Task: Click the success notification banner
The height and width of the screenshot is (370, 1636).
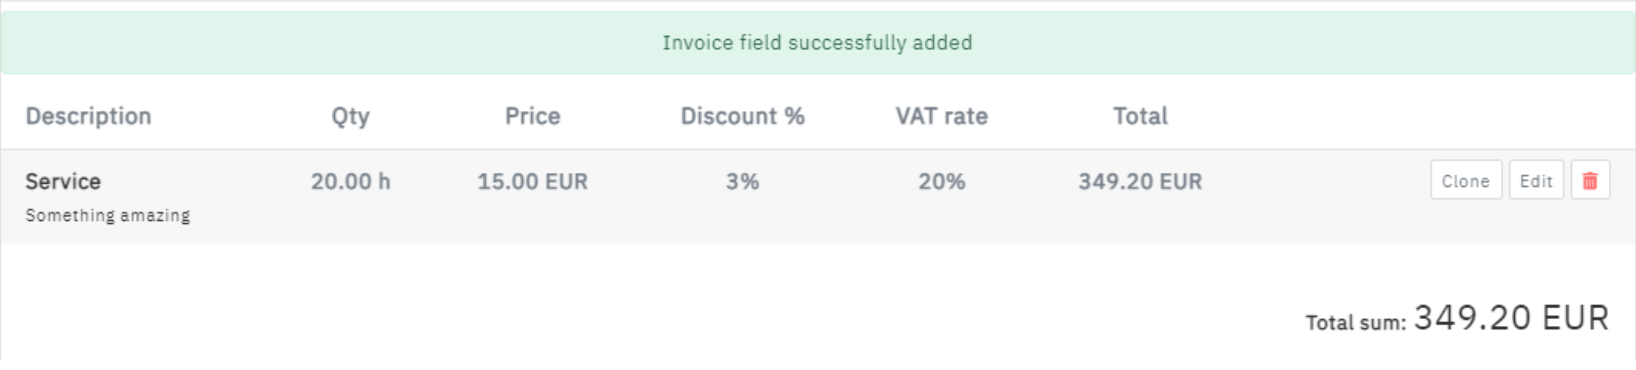Action: (x=818, y=42)
